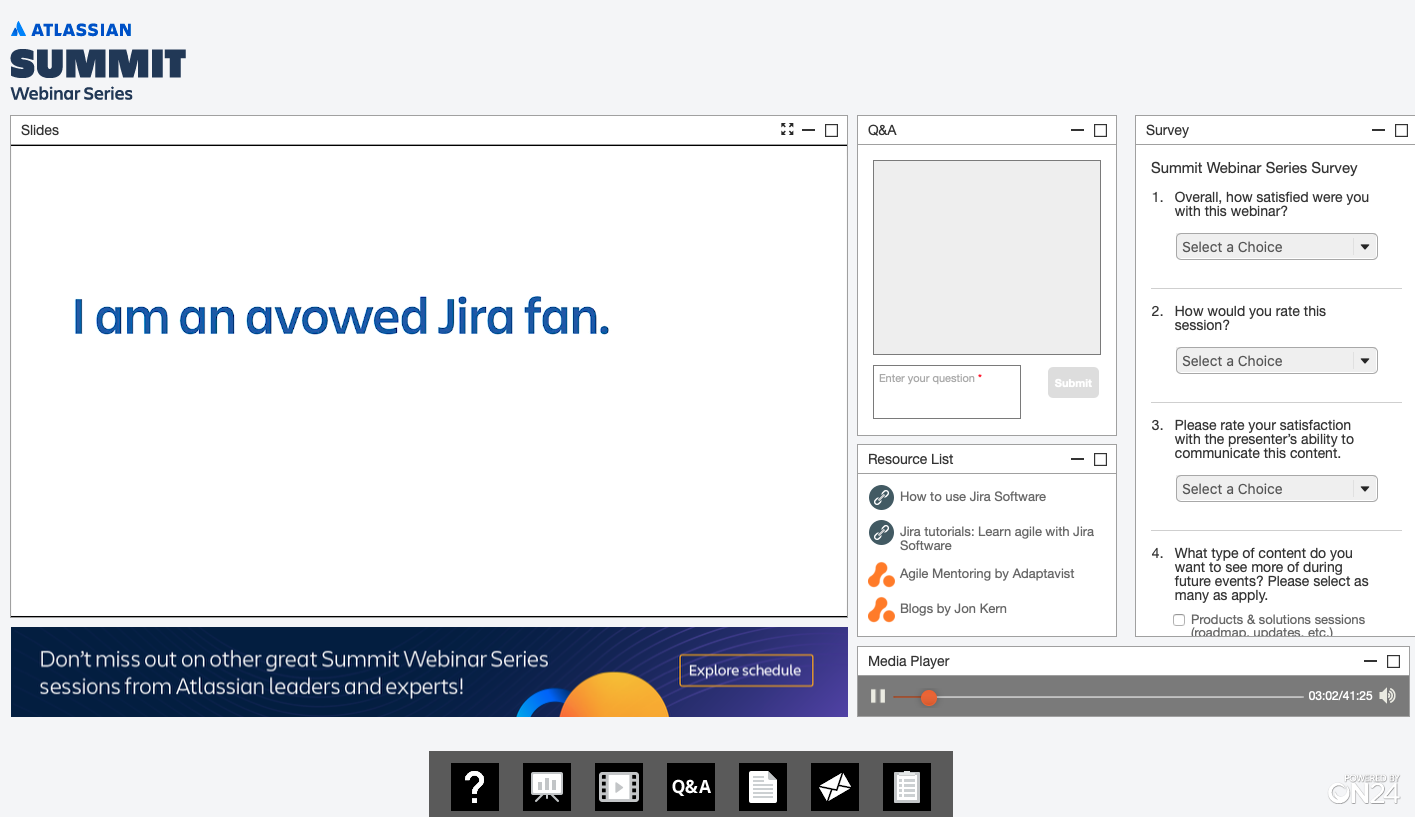
Task: Open the Resource List document dock icon
Action: point(763,787)
